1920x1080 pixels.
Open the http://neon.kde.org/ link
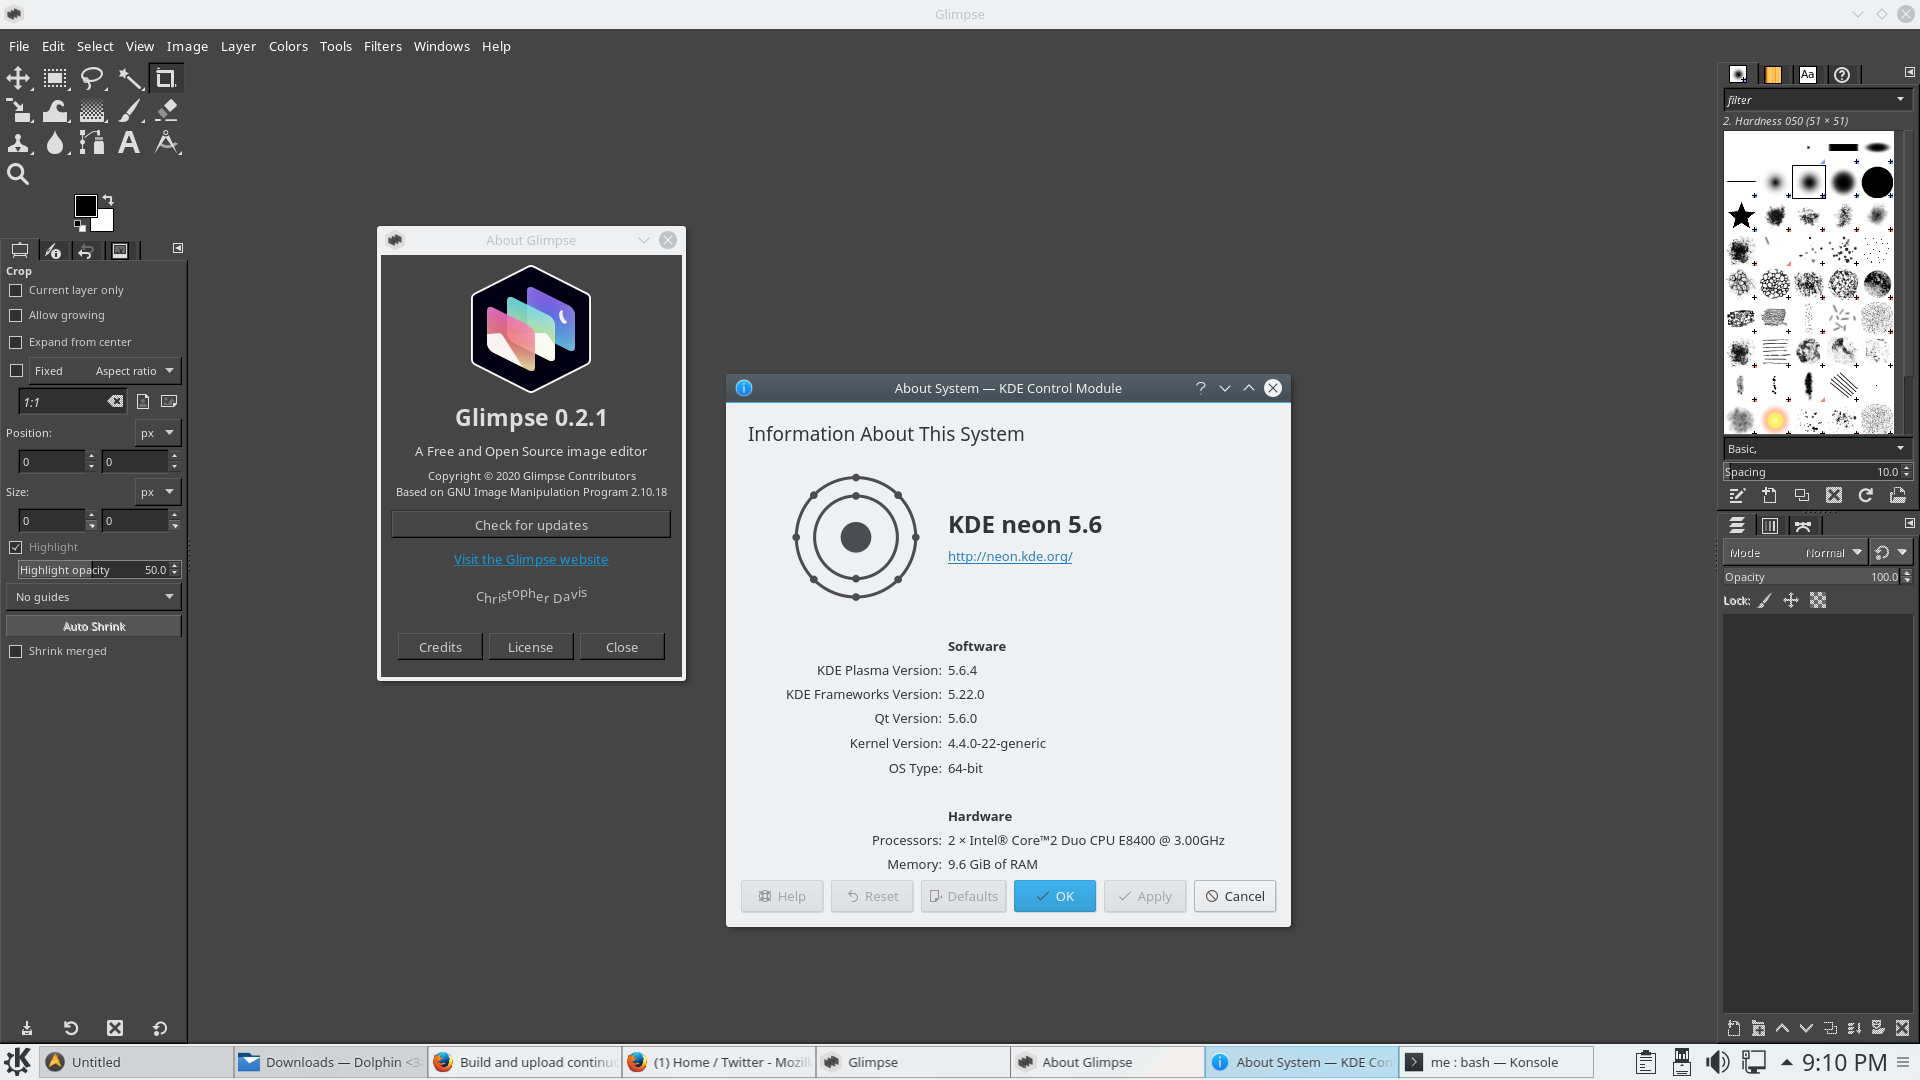click(1010, 556)
